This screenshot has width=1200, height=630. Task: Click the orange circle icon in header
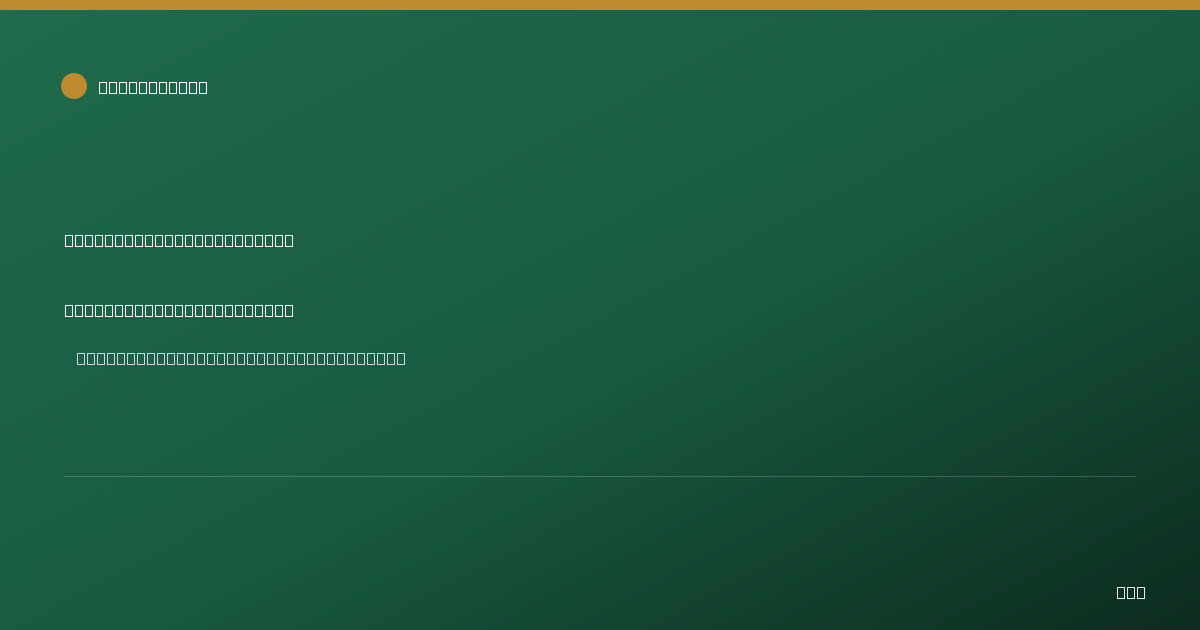(x=74, y=86)
